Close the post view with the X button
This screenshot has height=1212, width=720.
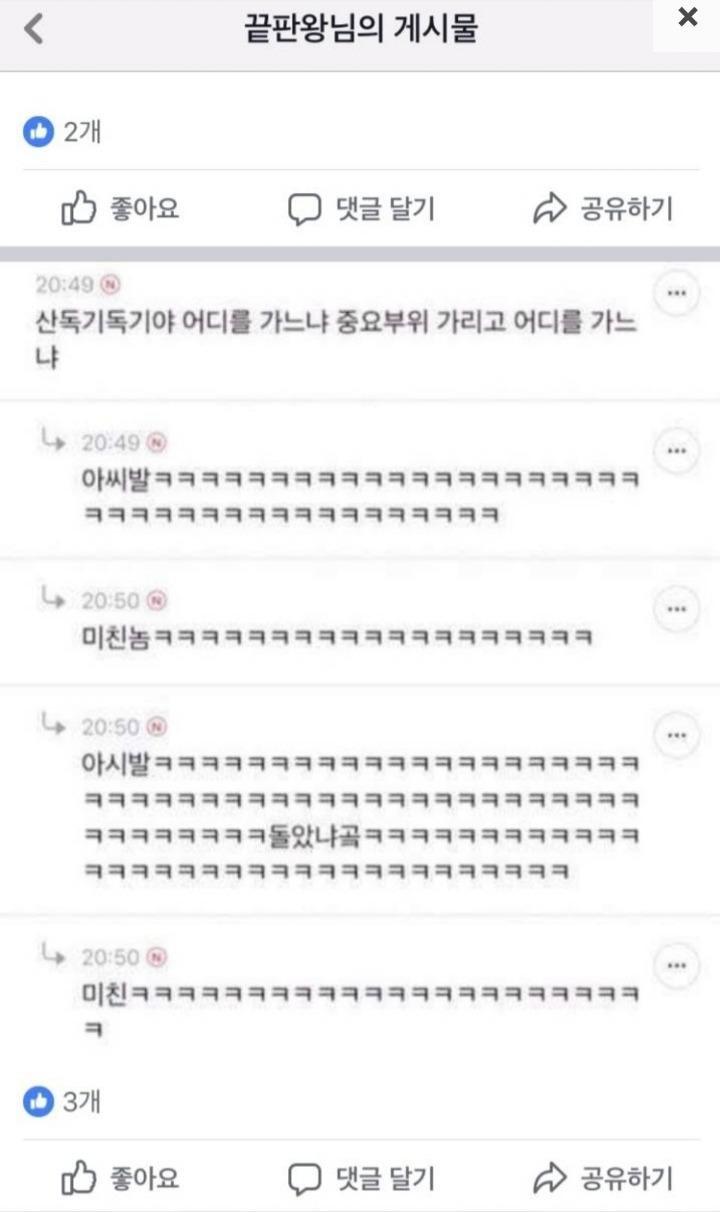(x=688, y=17)
